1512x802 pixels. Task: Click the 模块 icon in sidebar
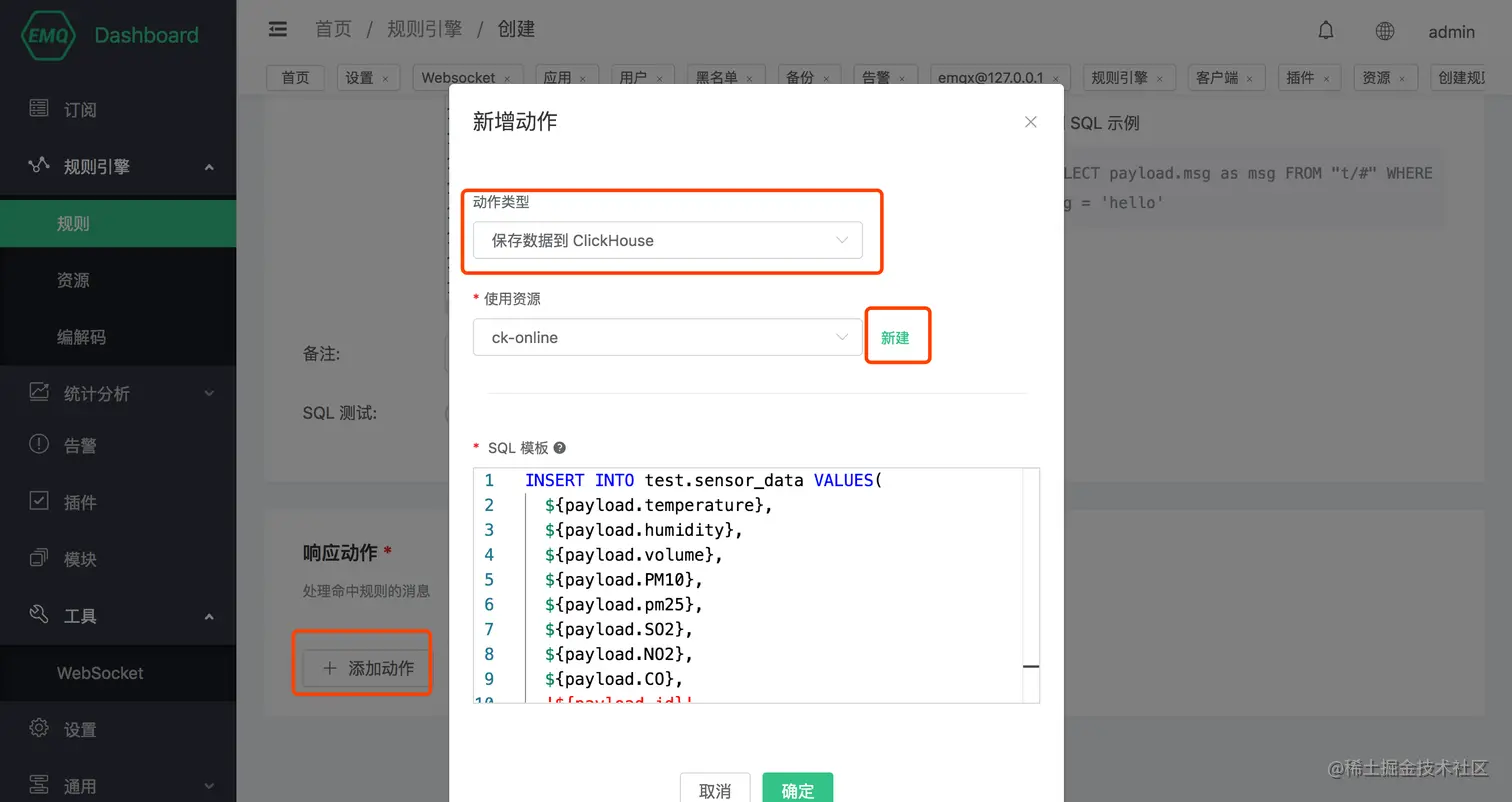point(39,558)
